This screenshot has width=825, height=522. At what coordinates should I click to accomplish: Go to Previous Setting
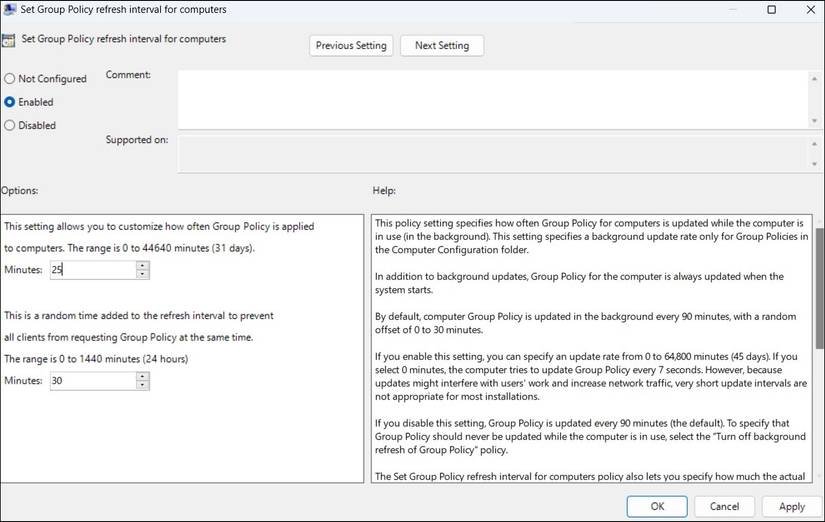tap(351, 46)
